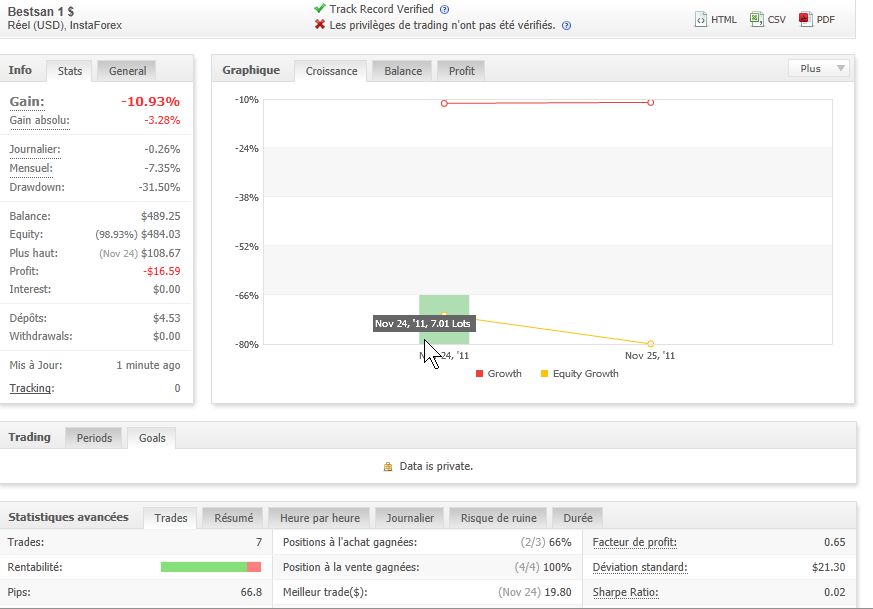Click the $484.03 equity value
This screenshot has height=609, width=873.
[x=160, y=234]
